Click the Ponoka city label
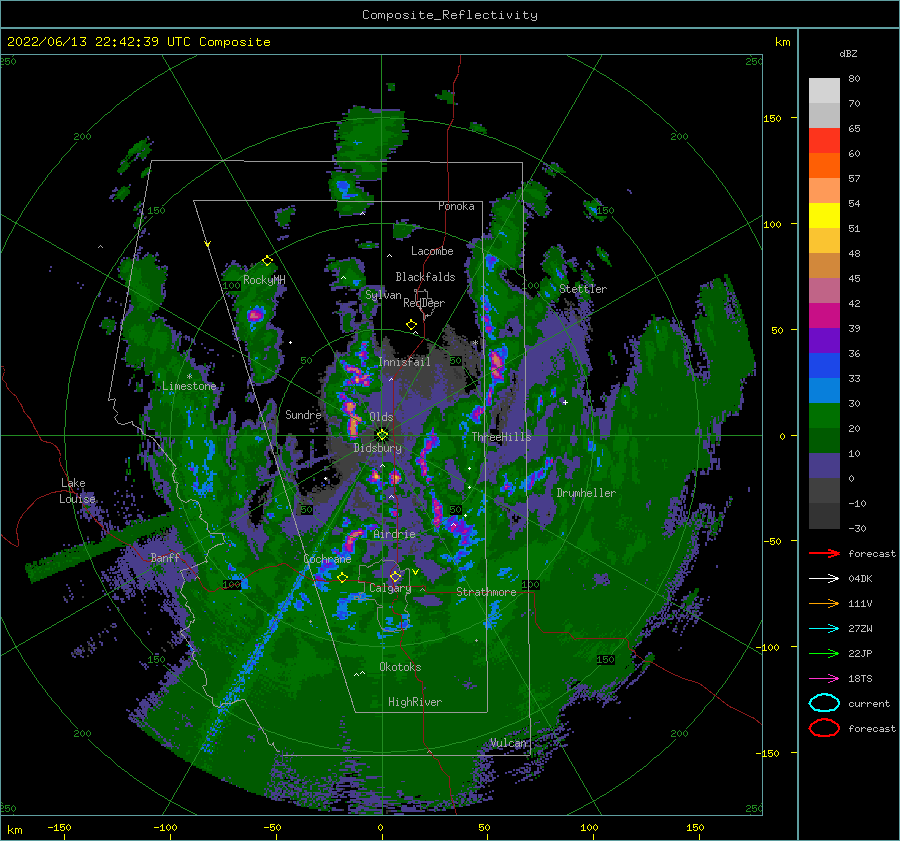This screenshot has width=900, height=841. (456, 206)
